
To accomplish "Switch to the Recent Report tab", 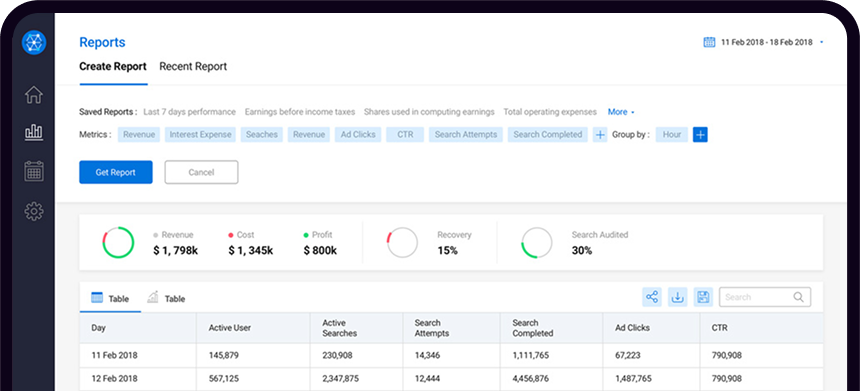I will coord(193,66).
